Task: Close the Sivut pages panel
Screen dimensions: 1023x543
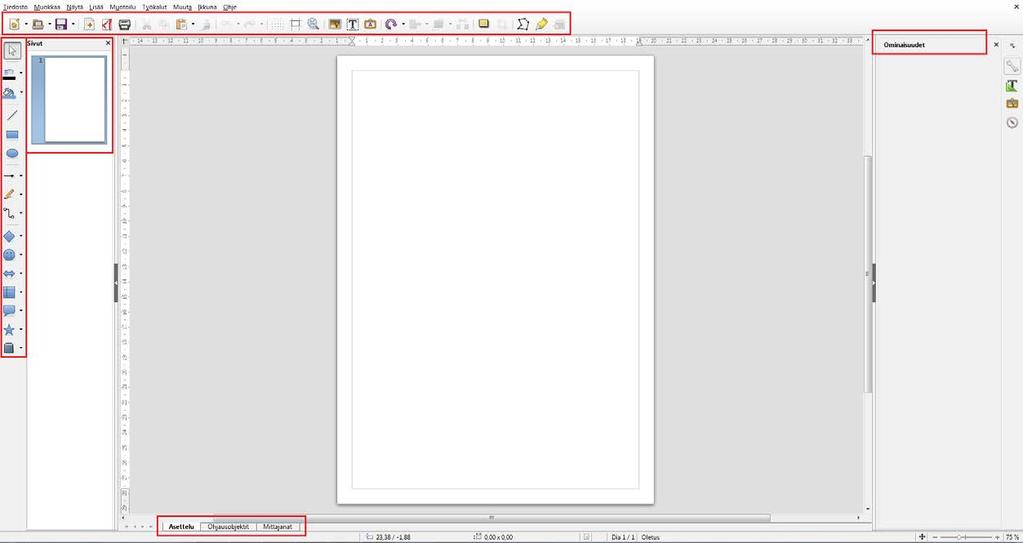Action: point(108,43)
